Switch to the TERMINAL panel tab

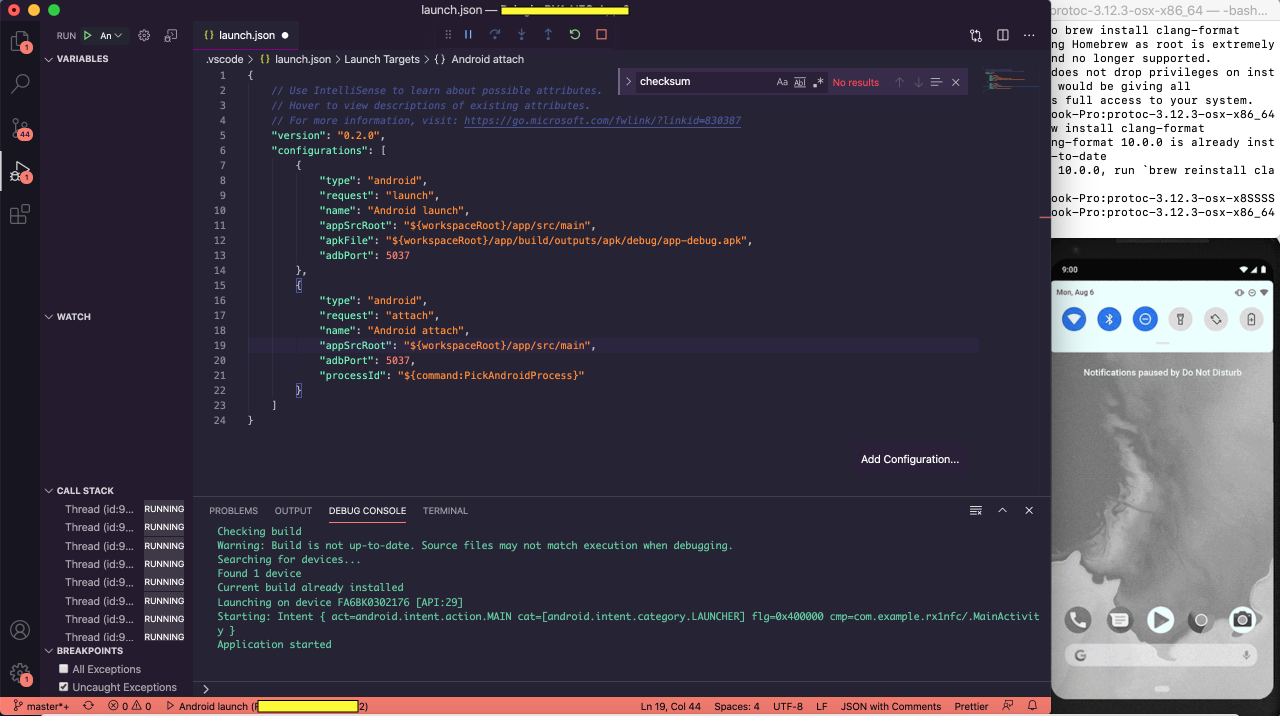445,511
